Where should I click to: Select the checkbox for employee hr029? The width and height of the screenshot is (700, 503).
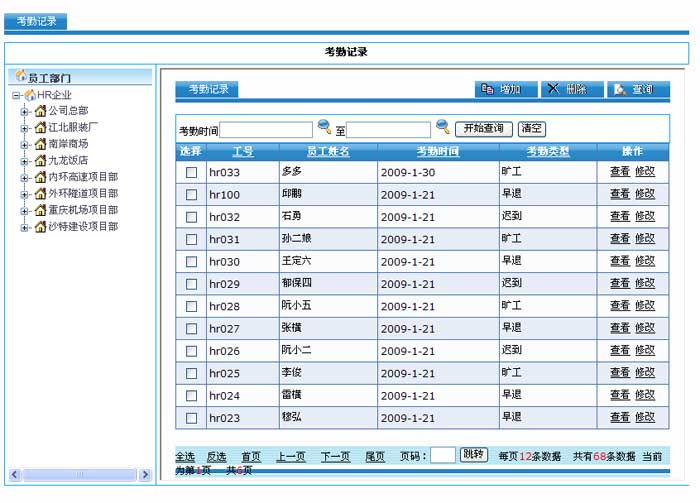tap(191, 284)
